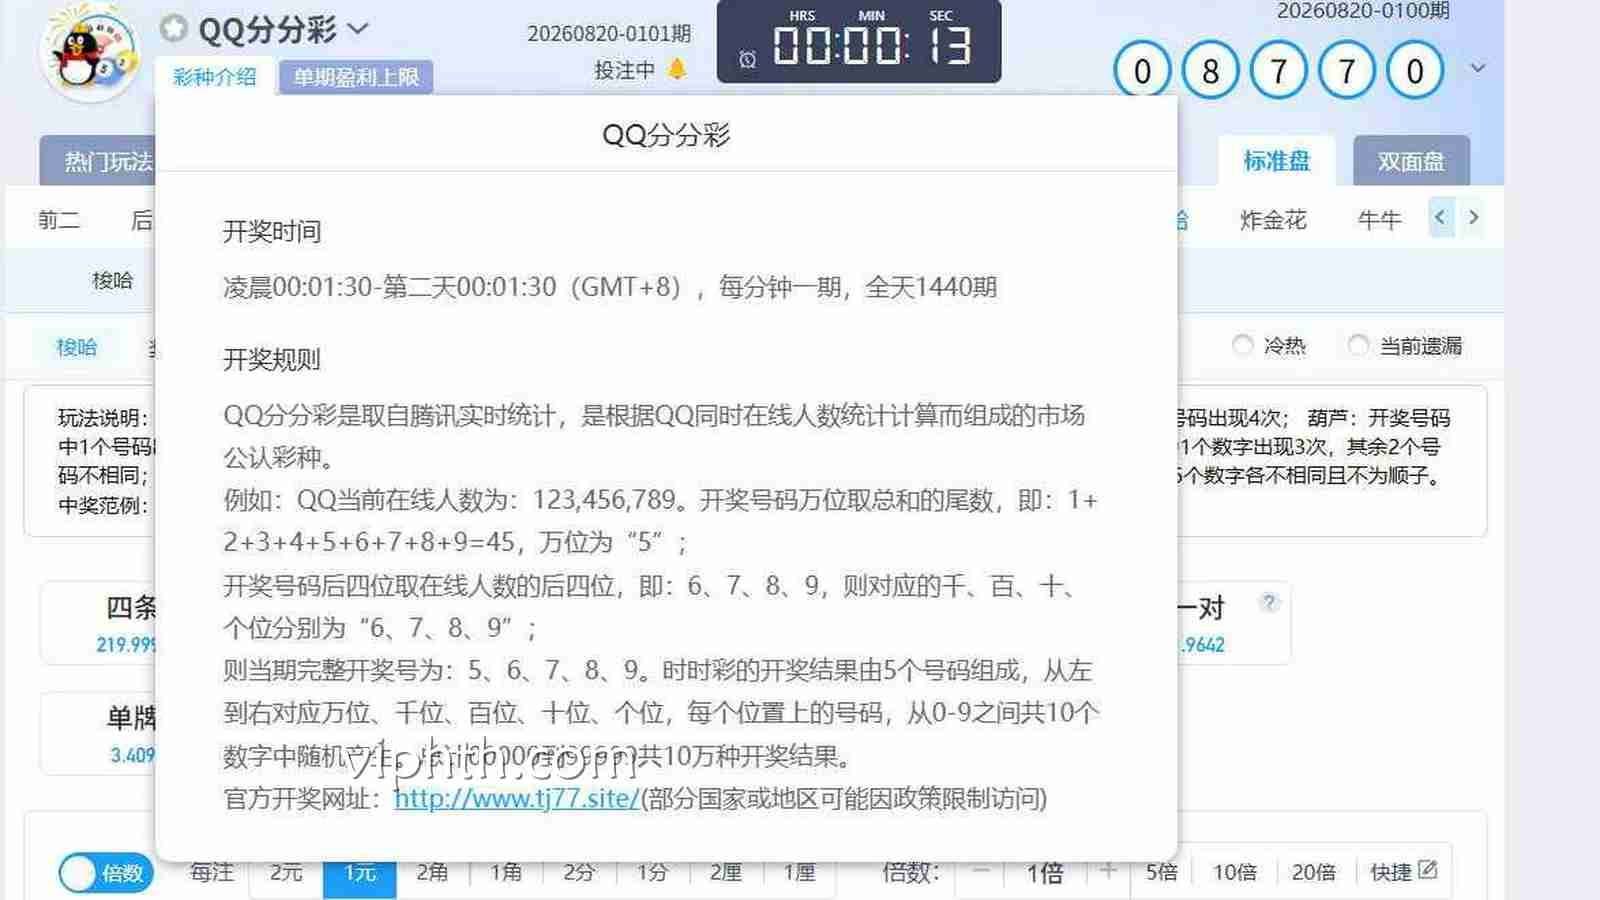This screenshot has width=1600, height=900.
Task: Select the 前二 play type
Action: coord(59,220)
